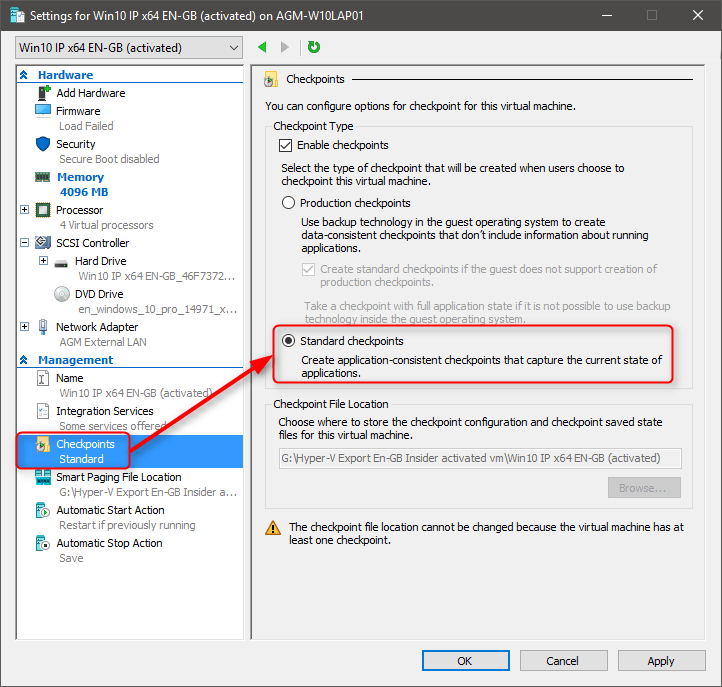This screenshot has width=722, height=687.
Task: Click the Automatic Start Action icon
Action: (43, 510)
